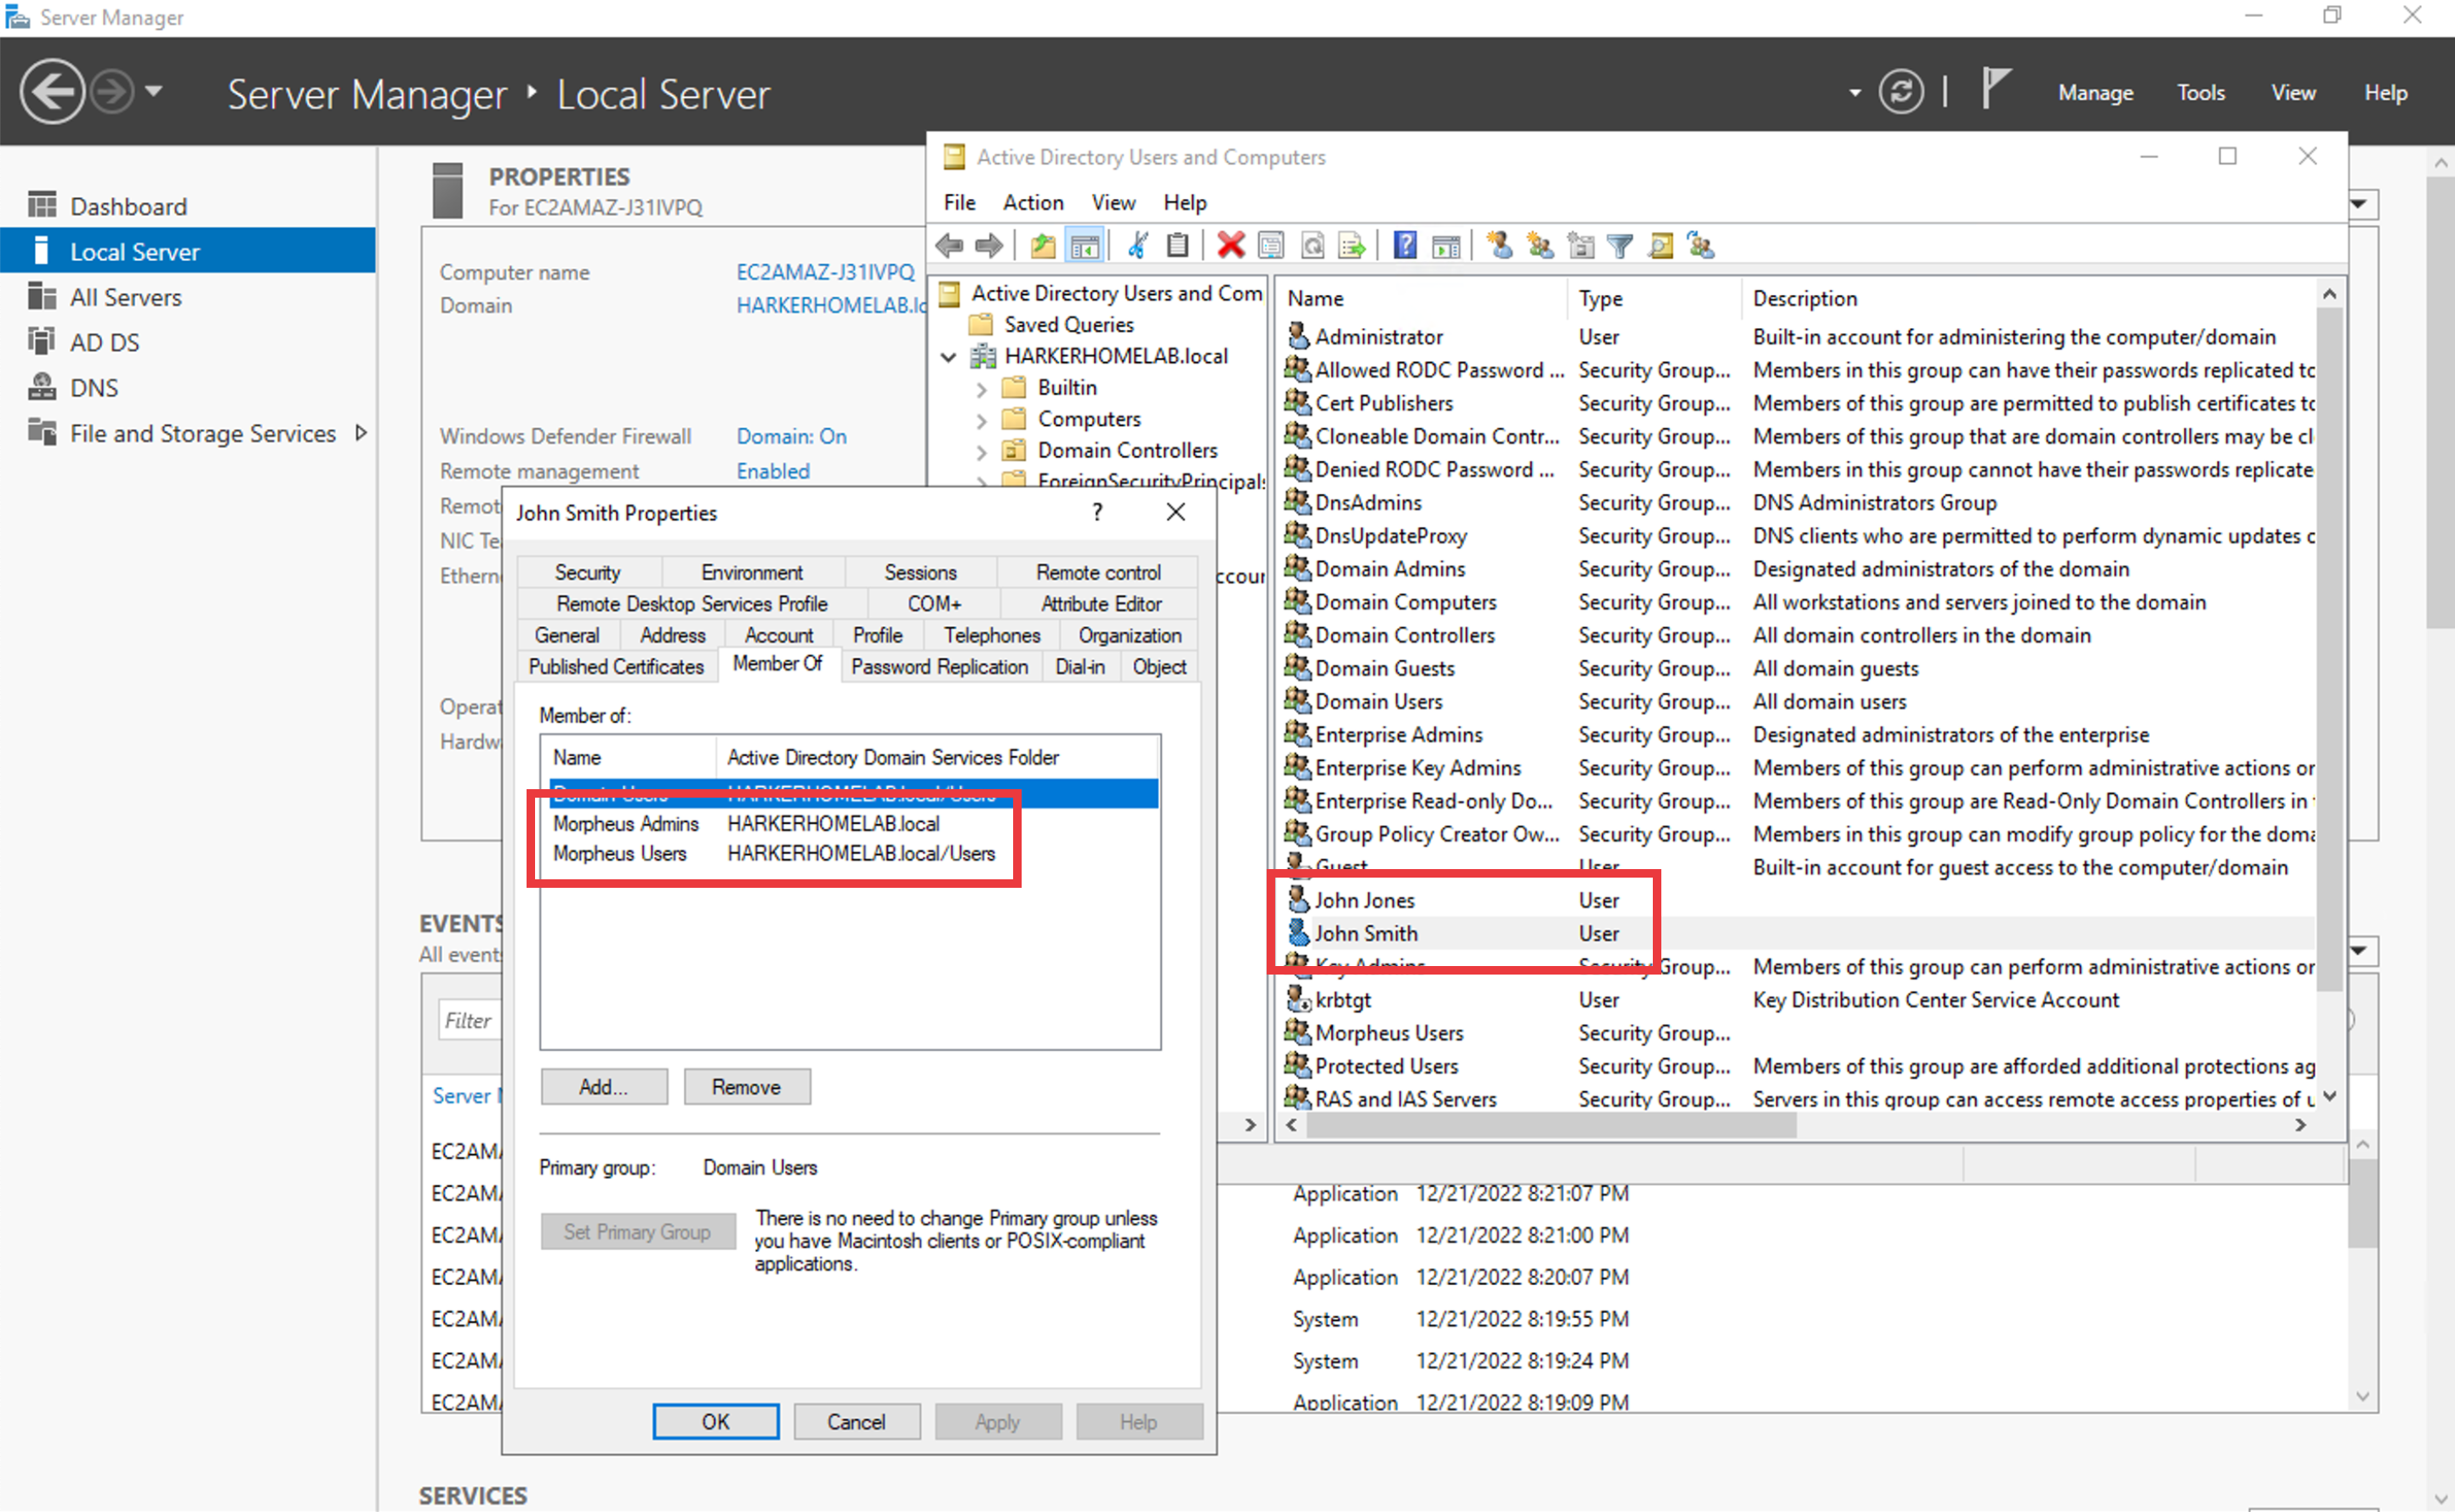Screen dimensions: 2455x1512
Task: Open the Attribute Editor tab
Action: click(x=1100, y=604)
